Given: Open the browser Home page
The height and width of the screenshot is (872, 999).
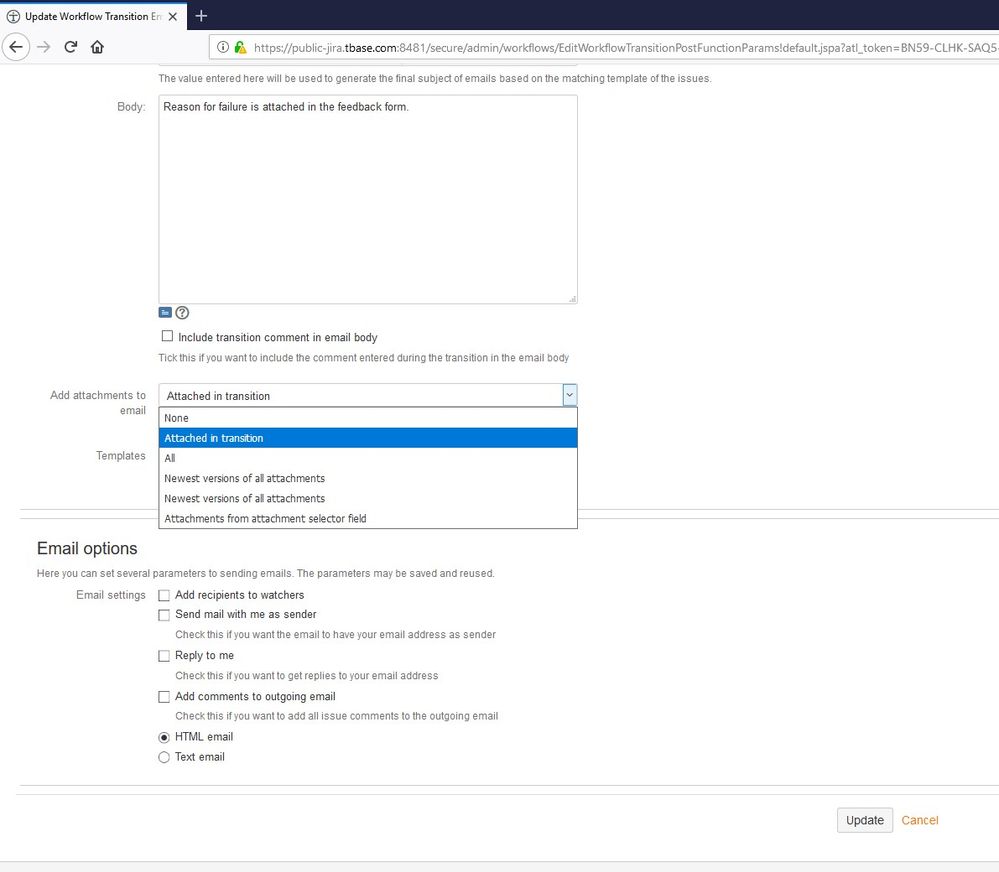Looking at the screenshot, I should click(x=97, y=47).
